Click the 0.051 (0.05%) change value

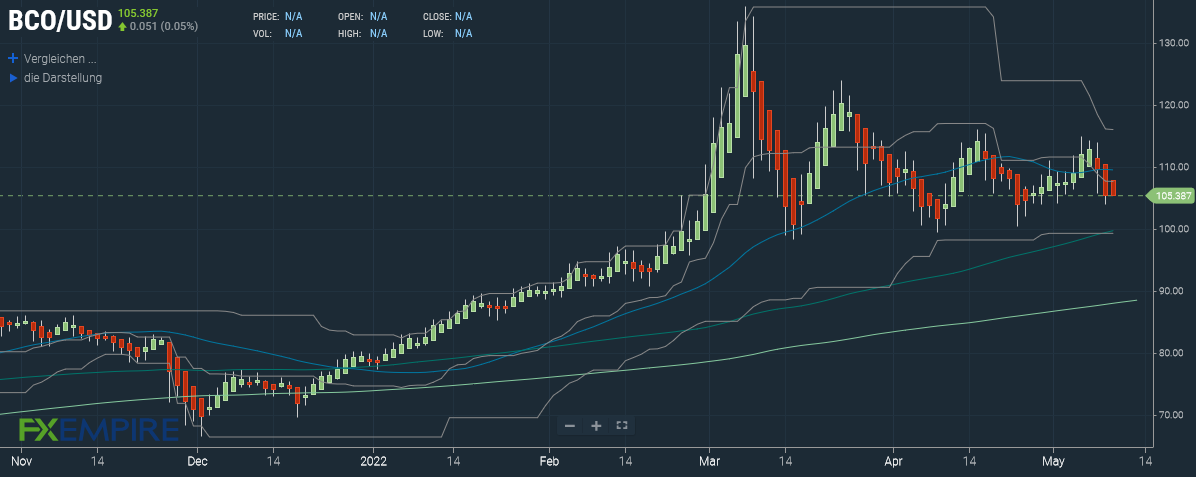tap(164, 26)
